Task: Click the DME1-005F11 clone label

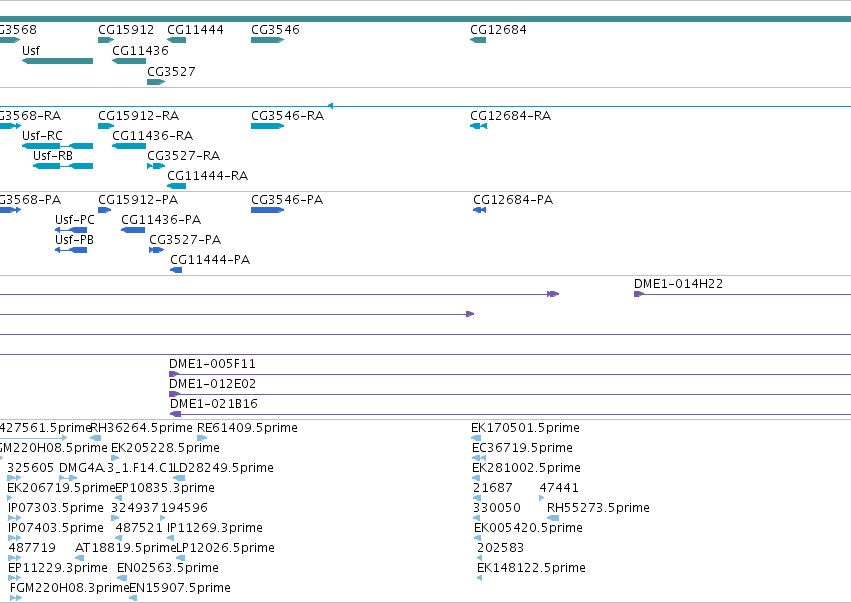Action: [x=212, y=364]
